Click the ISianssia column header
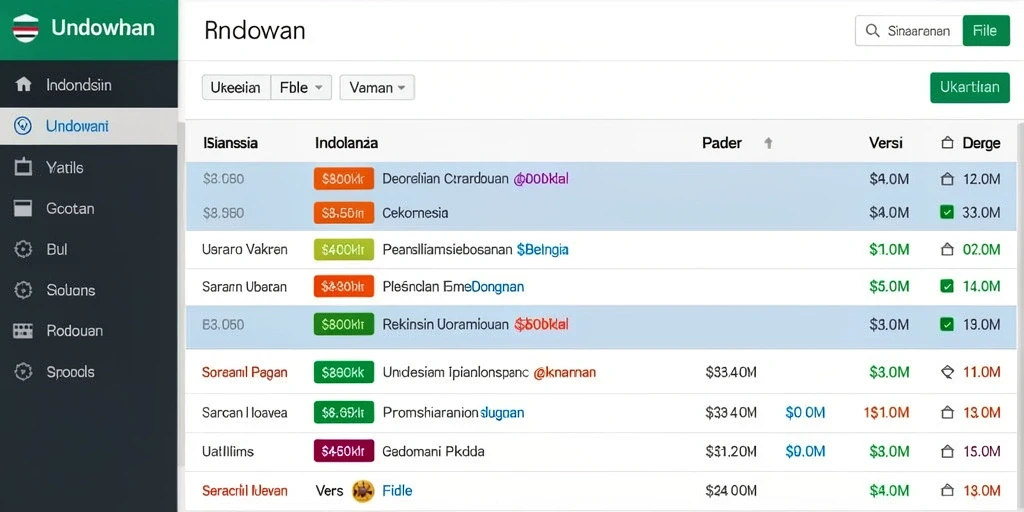The image size is (1024, 512). [x=231, y=143]
